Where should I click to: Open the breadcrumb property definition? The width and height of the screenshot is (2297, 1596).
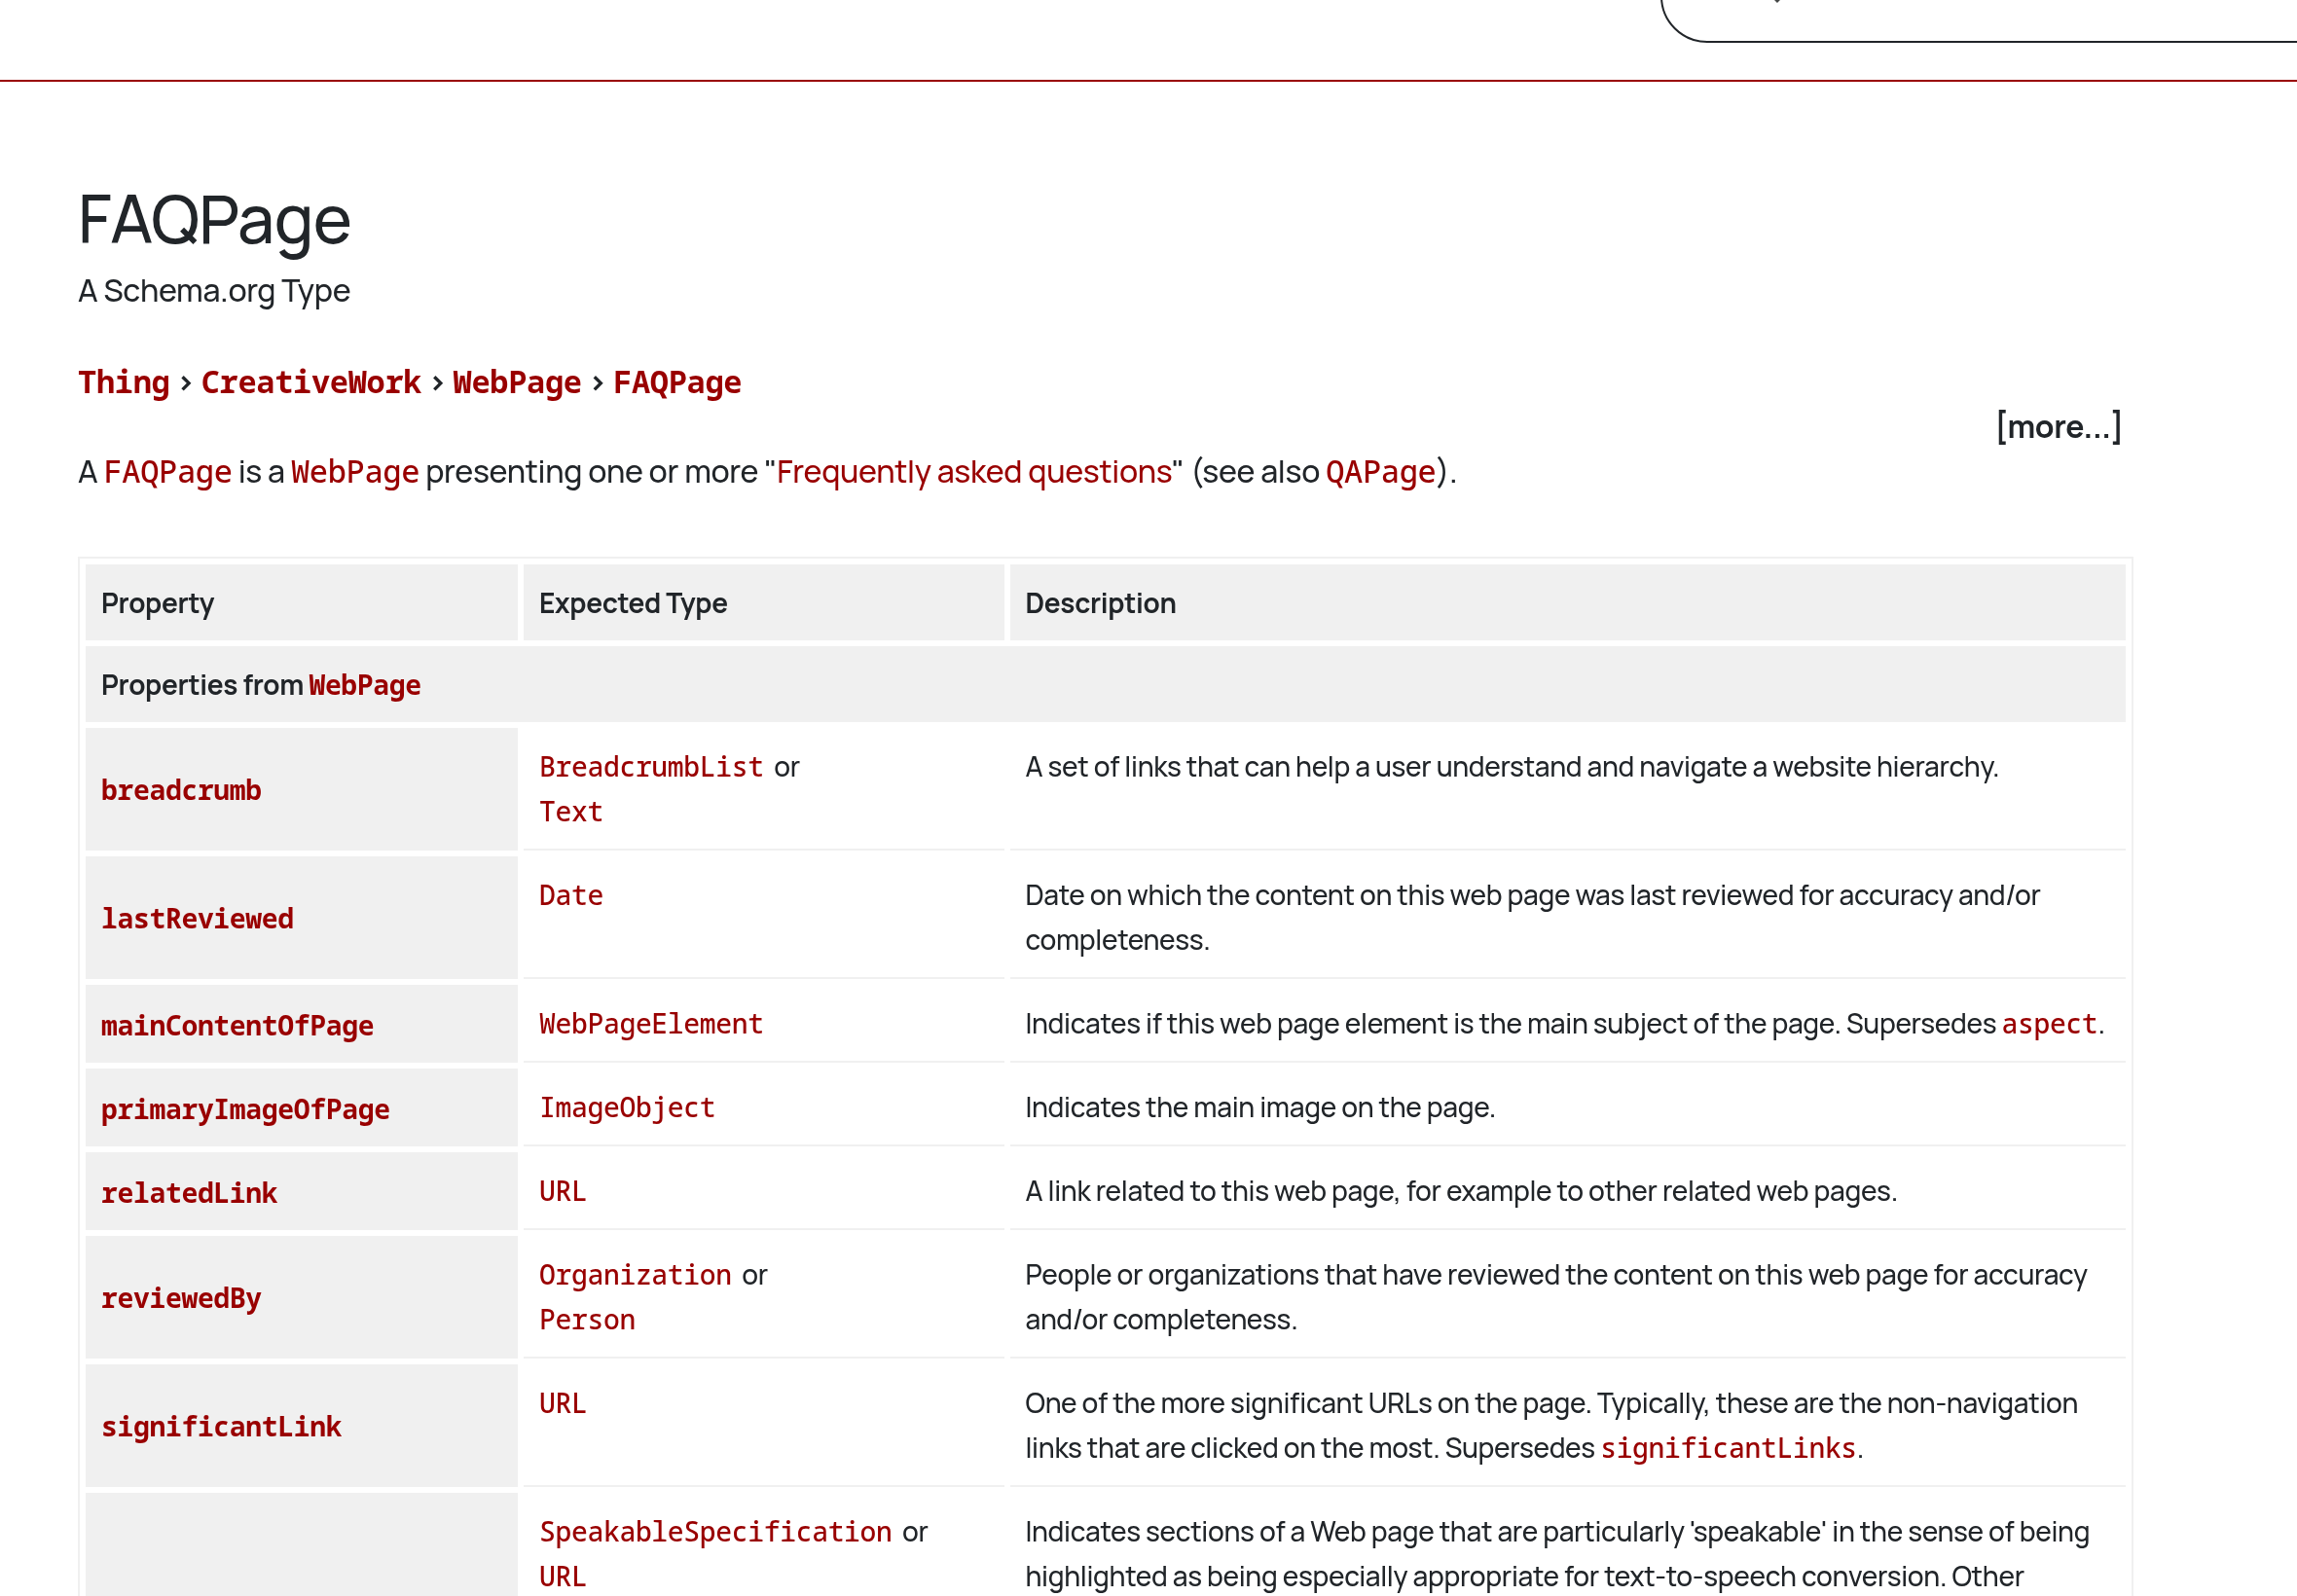coord(182,790)
